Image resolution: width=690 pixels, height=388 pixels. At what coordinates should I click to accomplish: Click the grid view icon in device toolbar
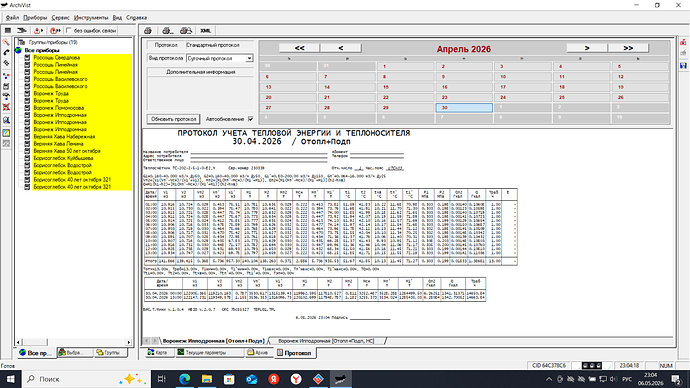pyautogui.click(x=7, y=30)
